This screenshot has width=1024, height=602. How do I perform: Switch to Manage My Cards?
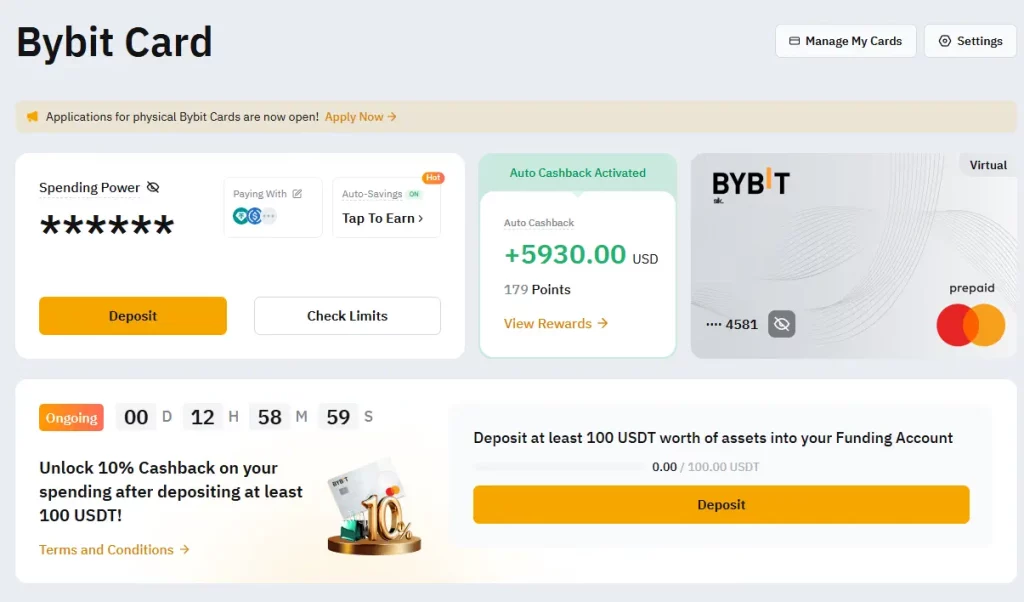point(845,41)
